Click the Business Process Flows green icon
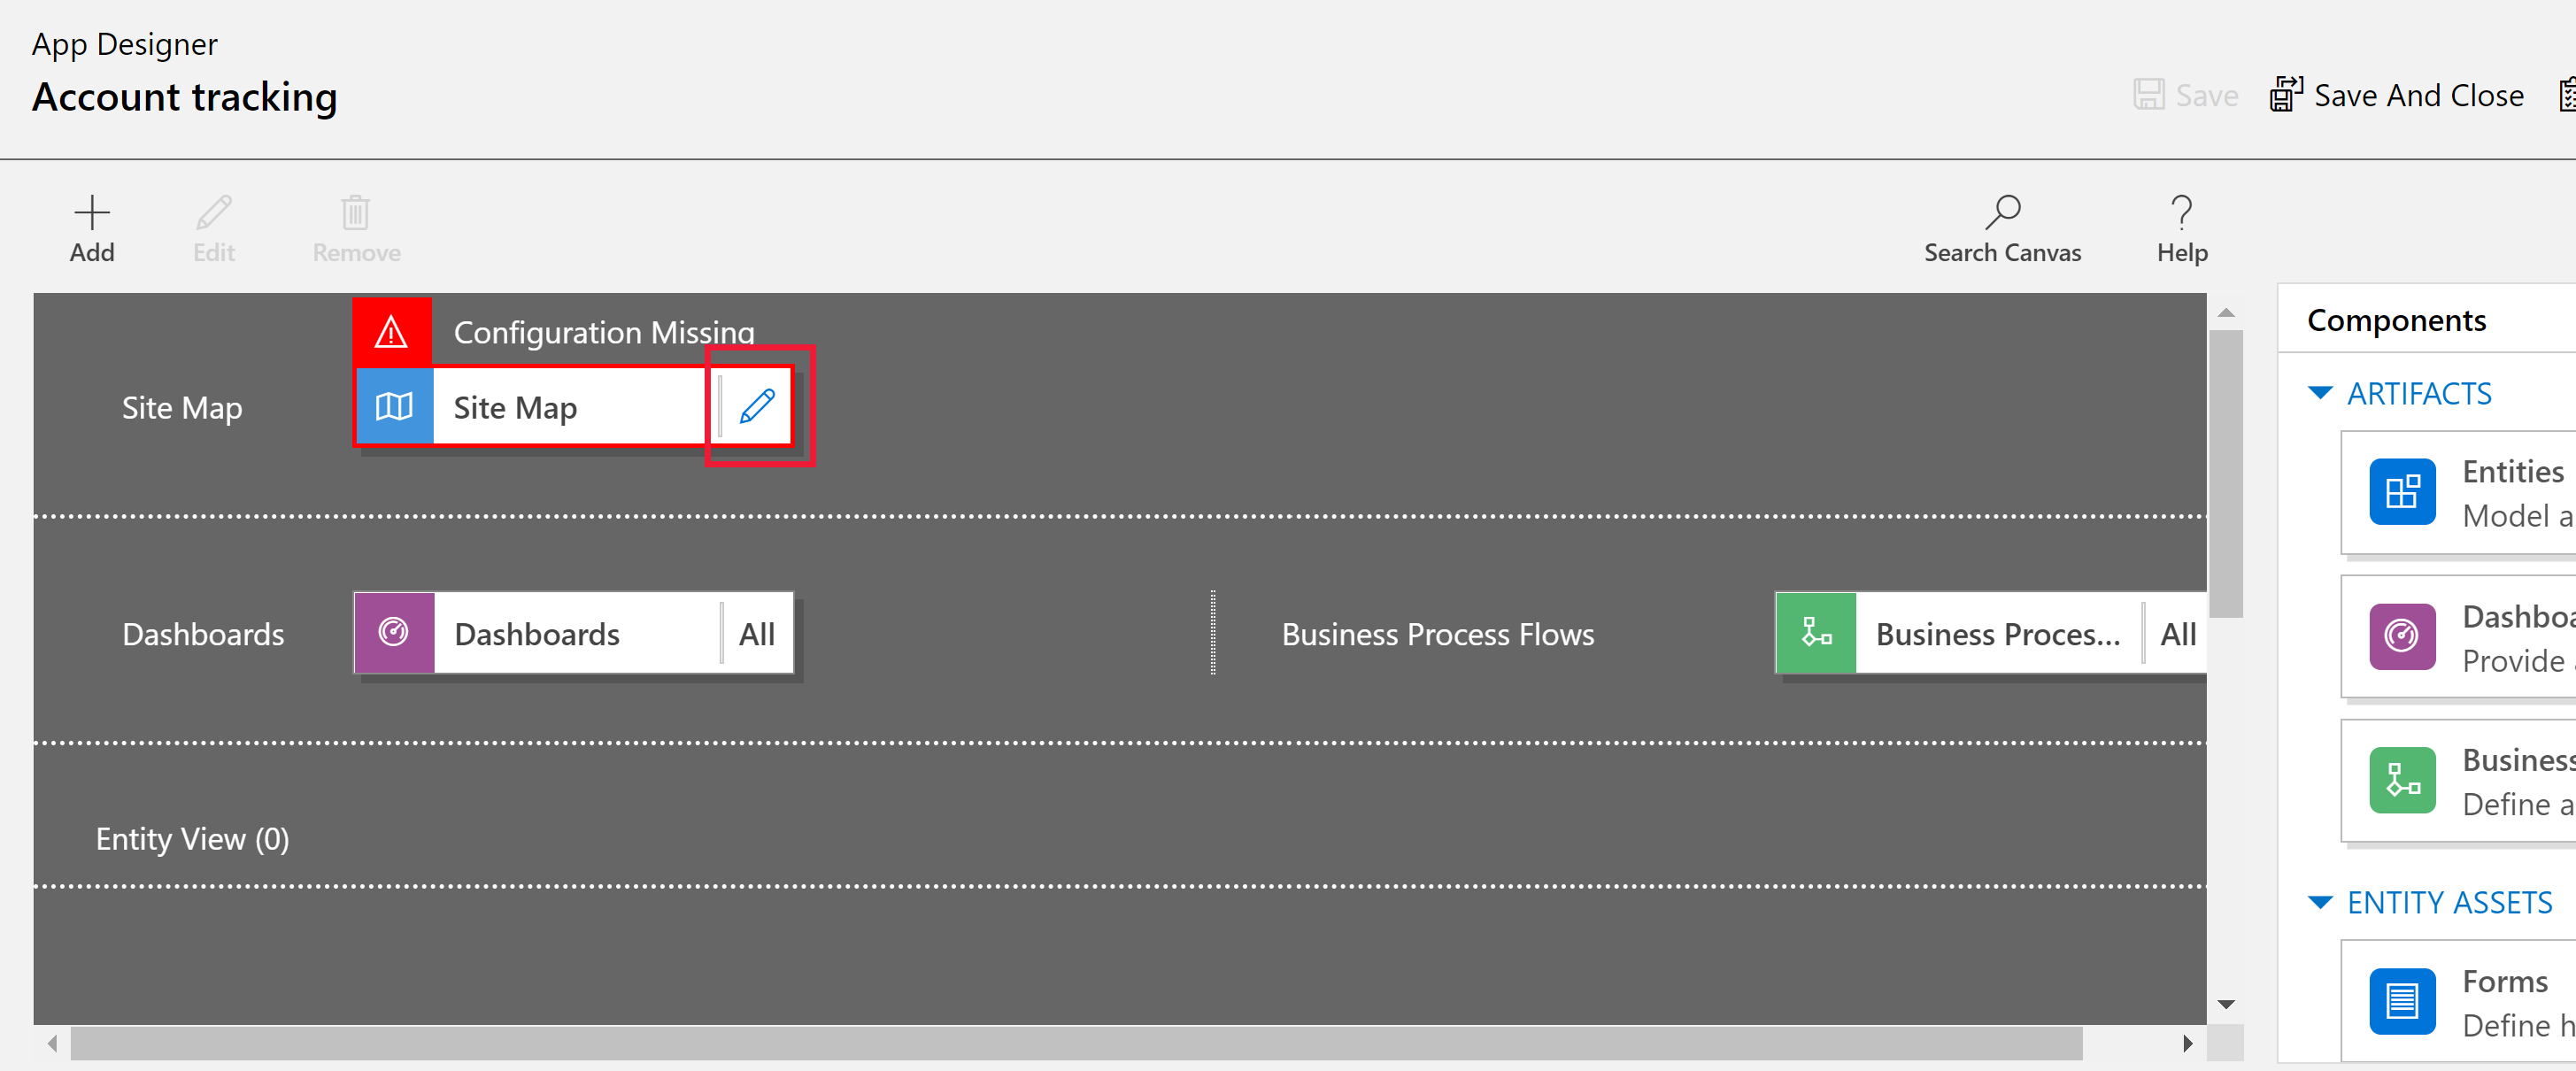This screenshot has width=2576, height=1071. pyautogui.click(x=1817, y=632)
